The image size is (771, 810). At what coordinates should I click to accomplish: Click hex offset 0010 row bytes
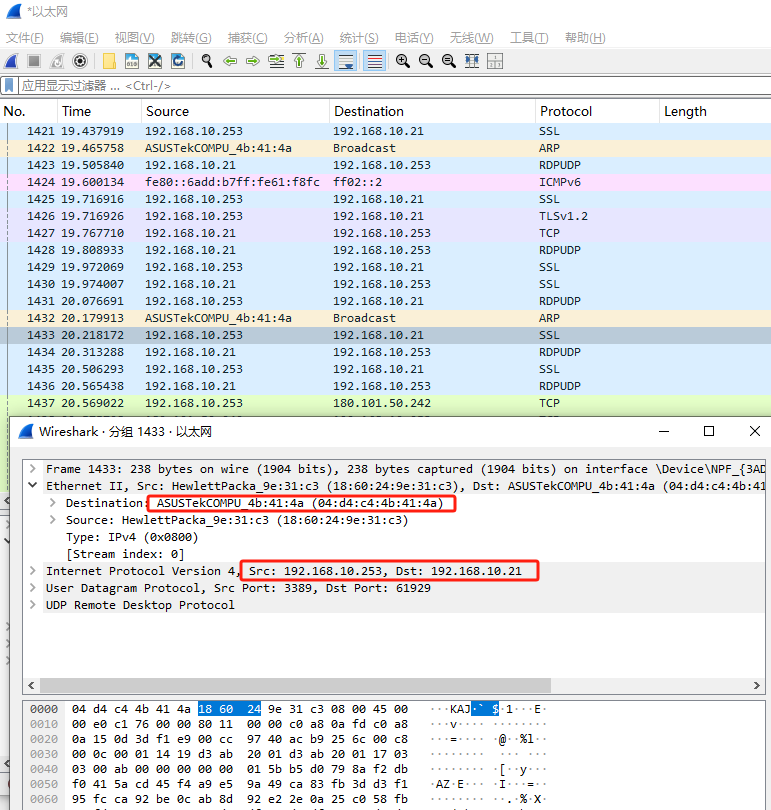(x=240, y=724)
